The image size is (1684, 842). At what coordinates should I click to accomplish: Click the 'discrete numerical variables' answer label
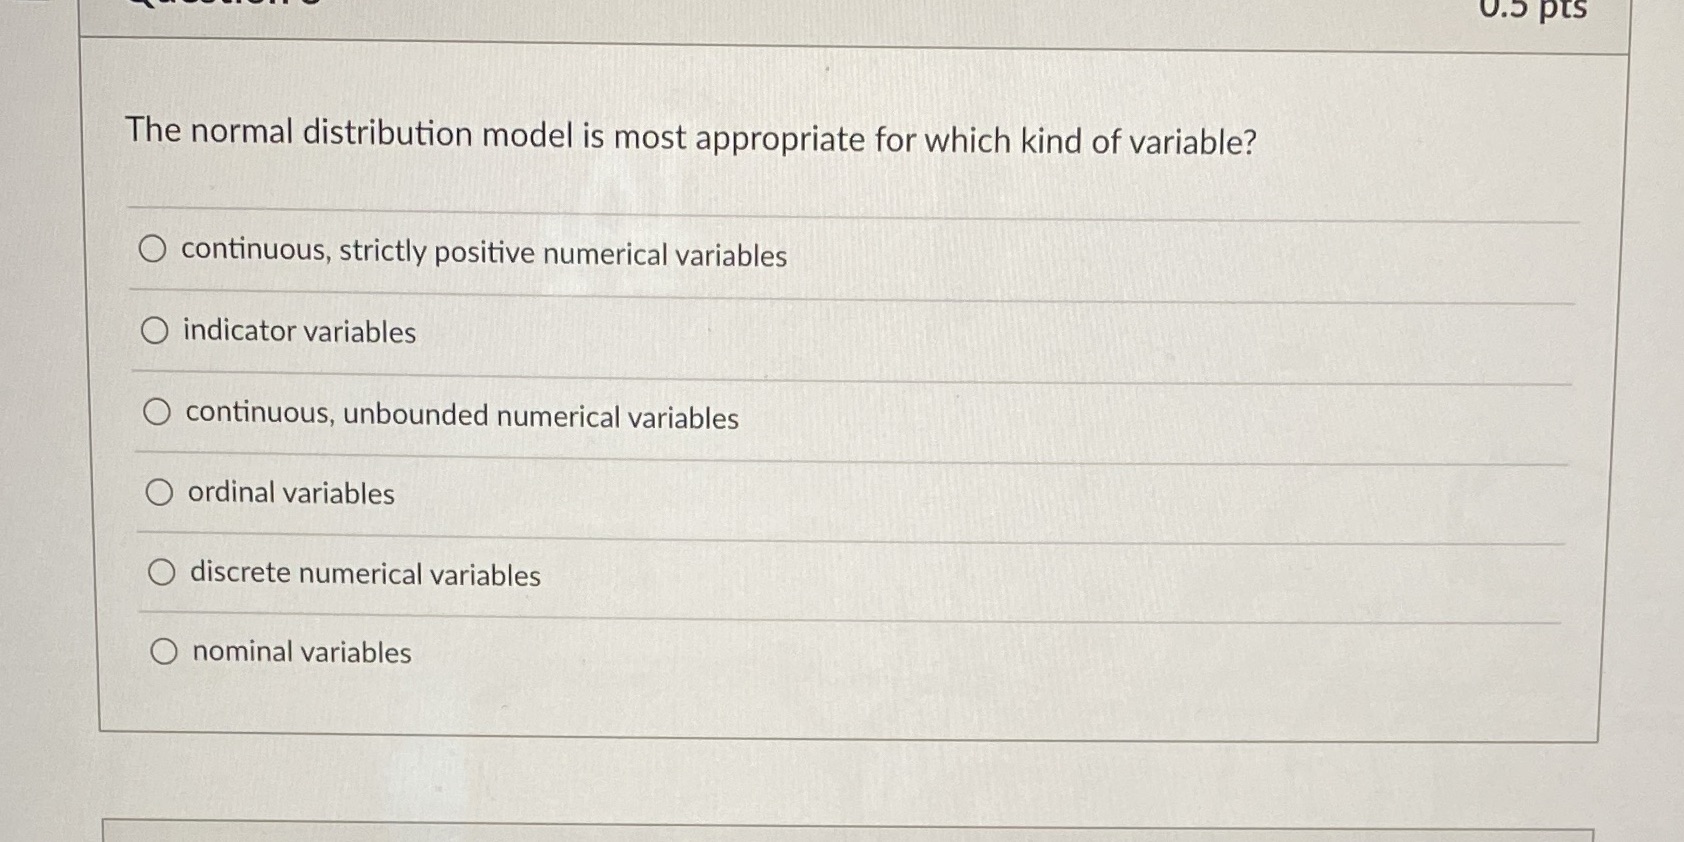click(365, 575)
